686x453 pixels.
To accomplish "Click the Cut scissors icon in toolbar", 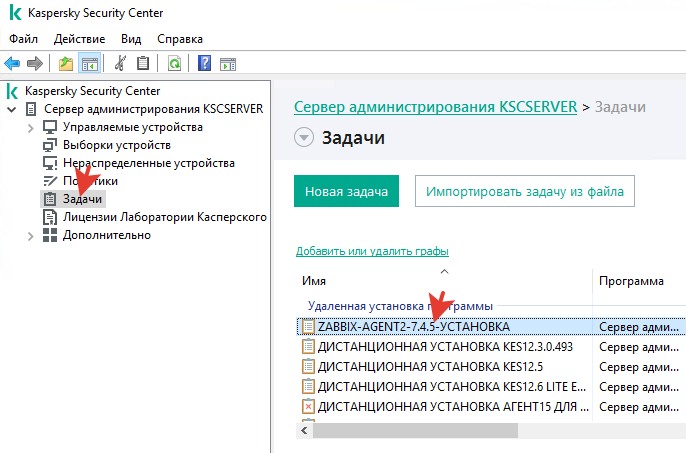I will pos(121,64).
